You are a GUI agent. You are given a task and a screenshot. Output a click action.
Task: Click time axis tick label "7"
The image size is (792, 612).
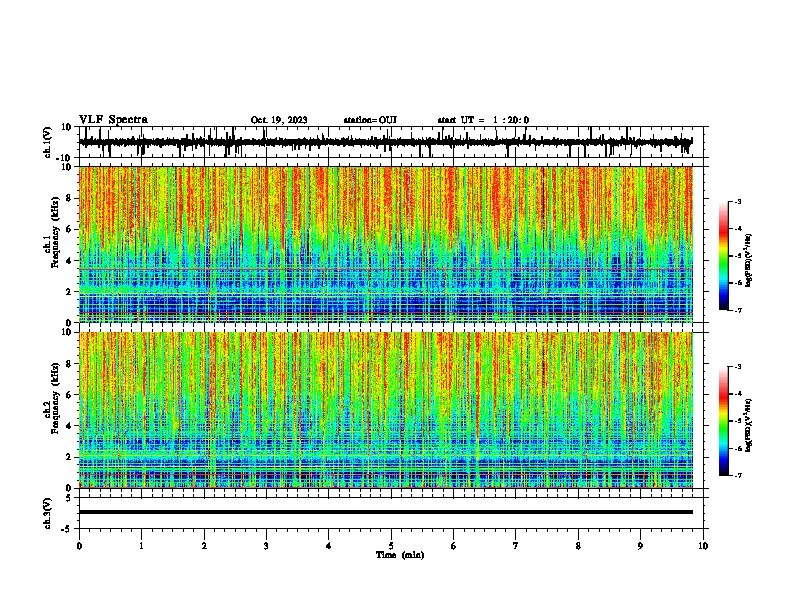[x=516, y=546]
